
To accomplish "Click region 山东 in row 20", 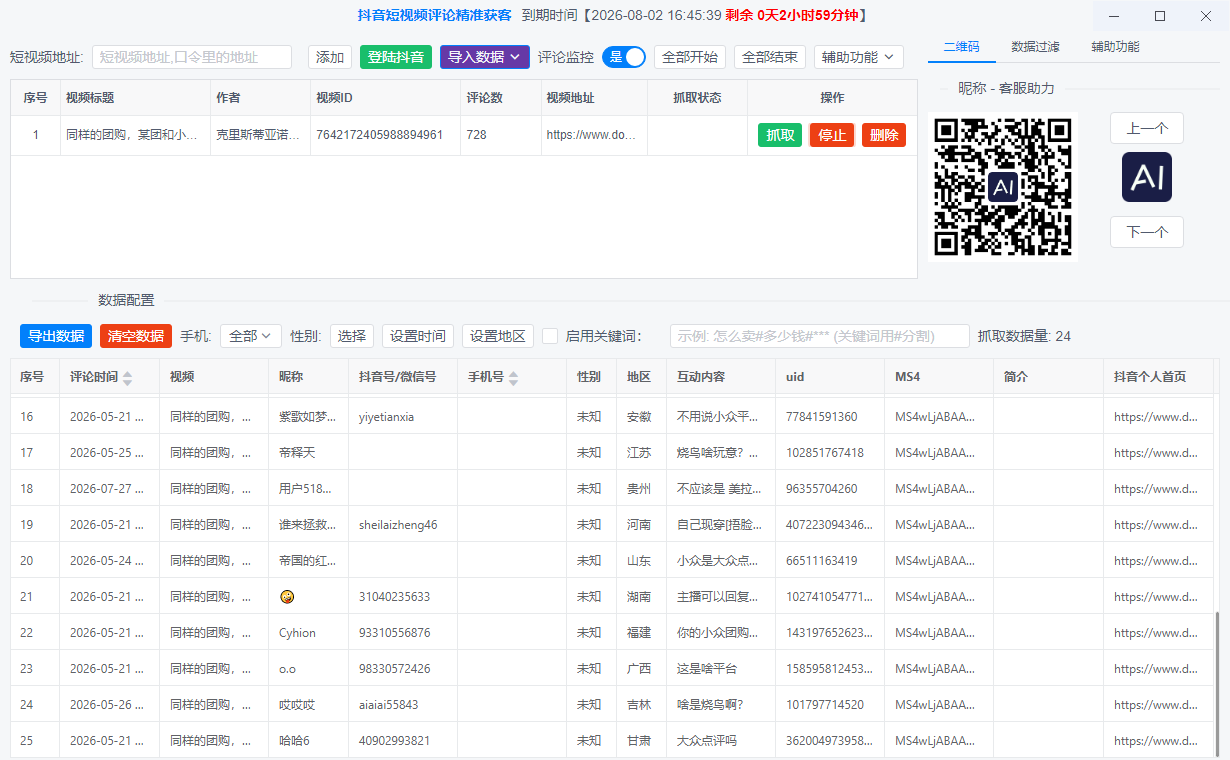I will [x=639, y=561].
